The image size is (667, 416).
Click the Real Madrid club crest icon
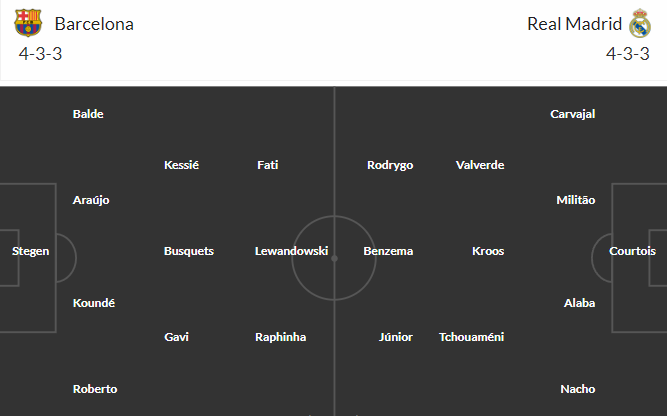[640, 23]
